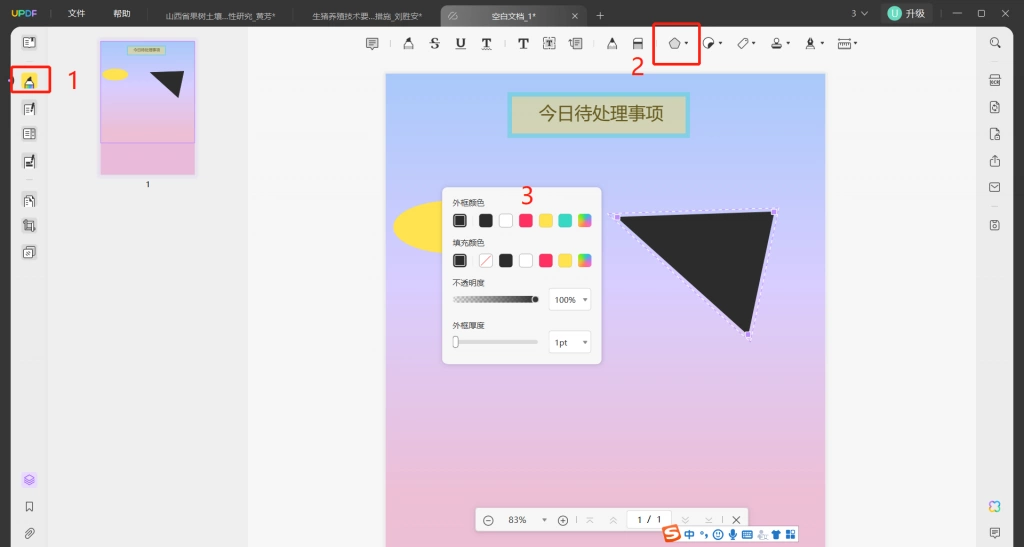Click the zoom out minus button
The height and width of the screenshot is (547, 1024).
click(488, 520)
